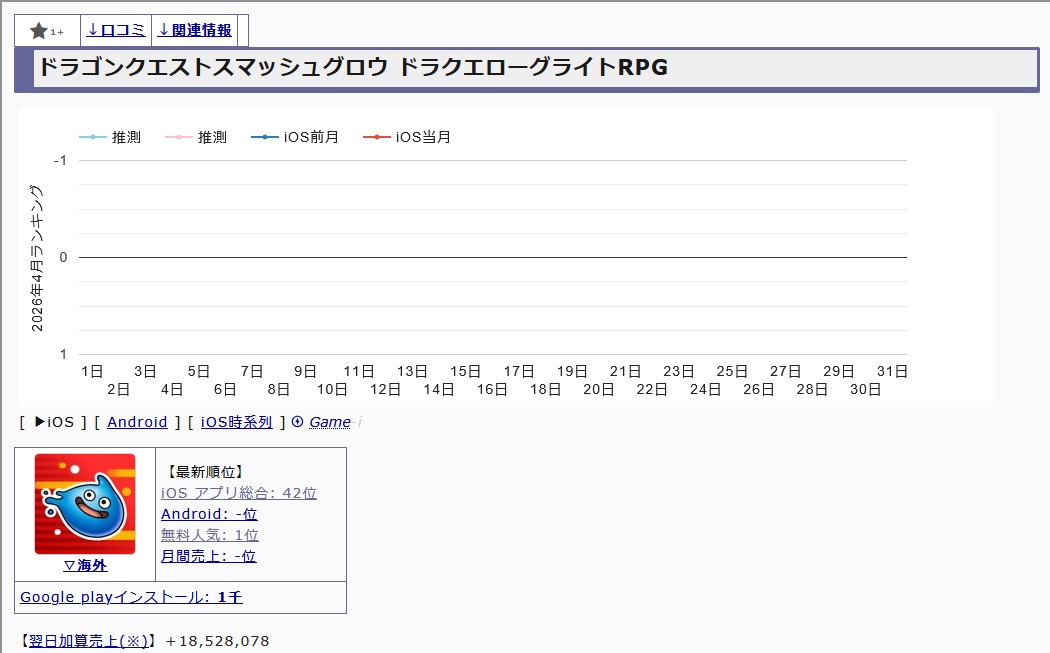1050x653 pixels.
Task: Click the Google playインストール 1千 link
Action: 131,597
